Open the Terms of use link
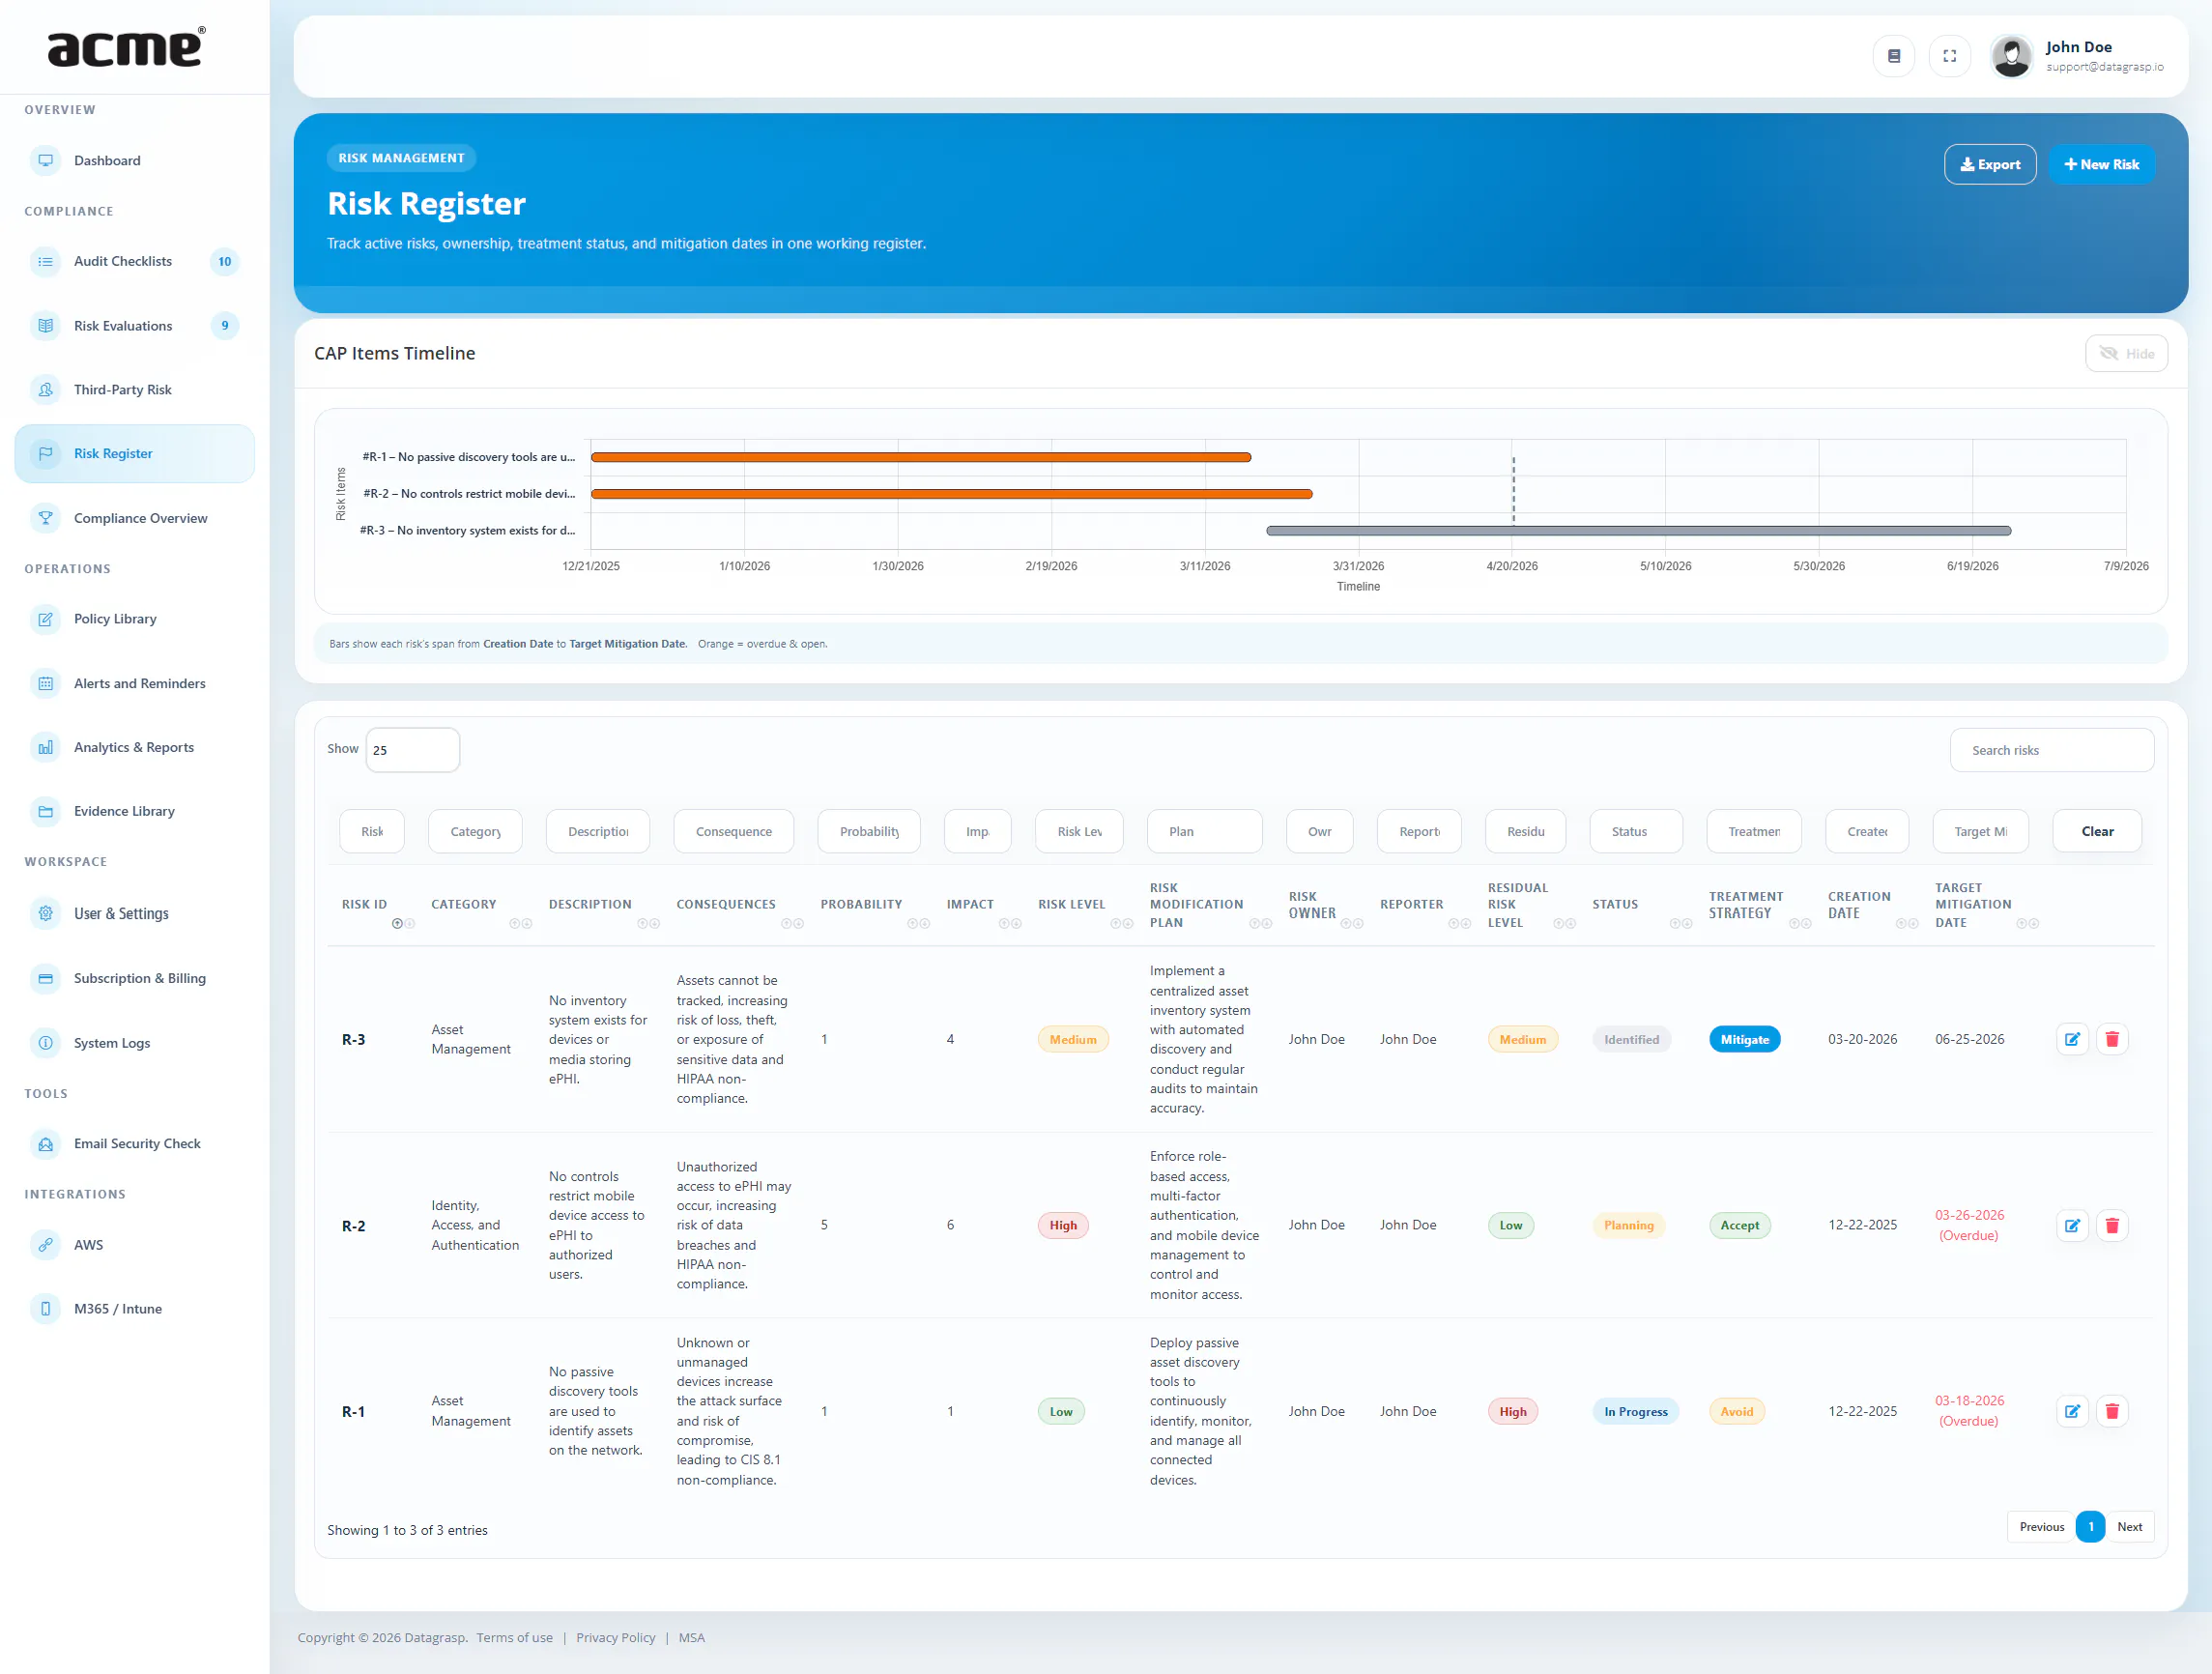 (x=514, y=1637)
